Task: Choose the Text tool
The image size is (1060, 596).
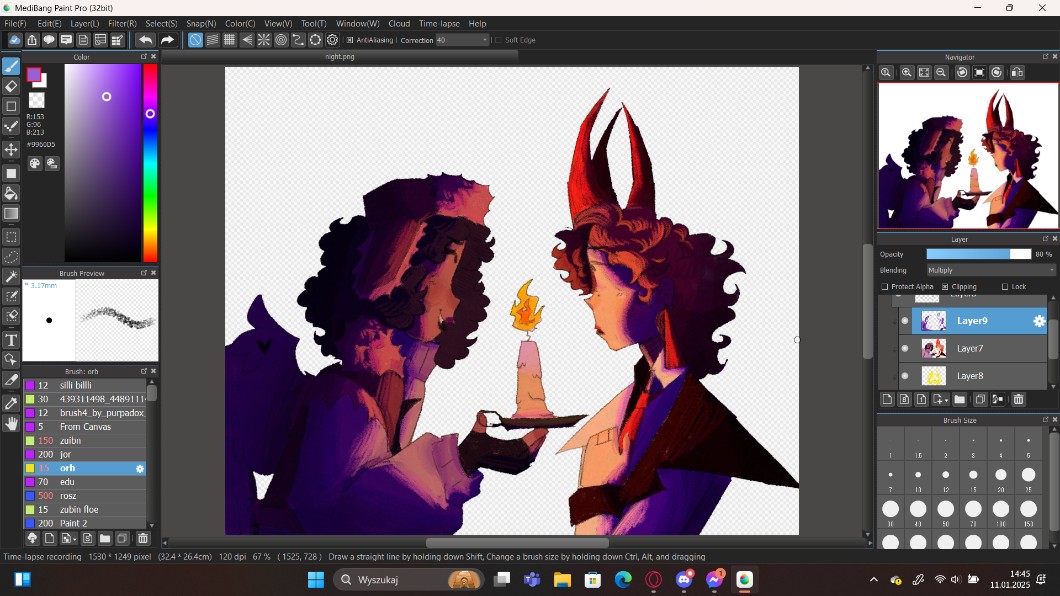Action: pos(11,340)
